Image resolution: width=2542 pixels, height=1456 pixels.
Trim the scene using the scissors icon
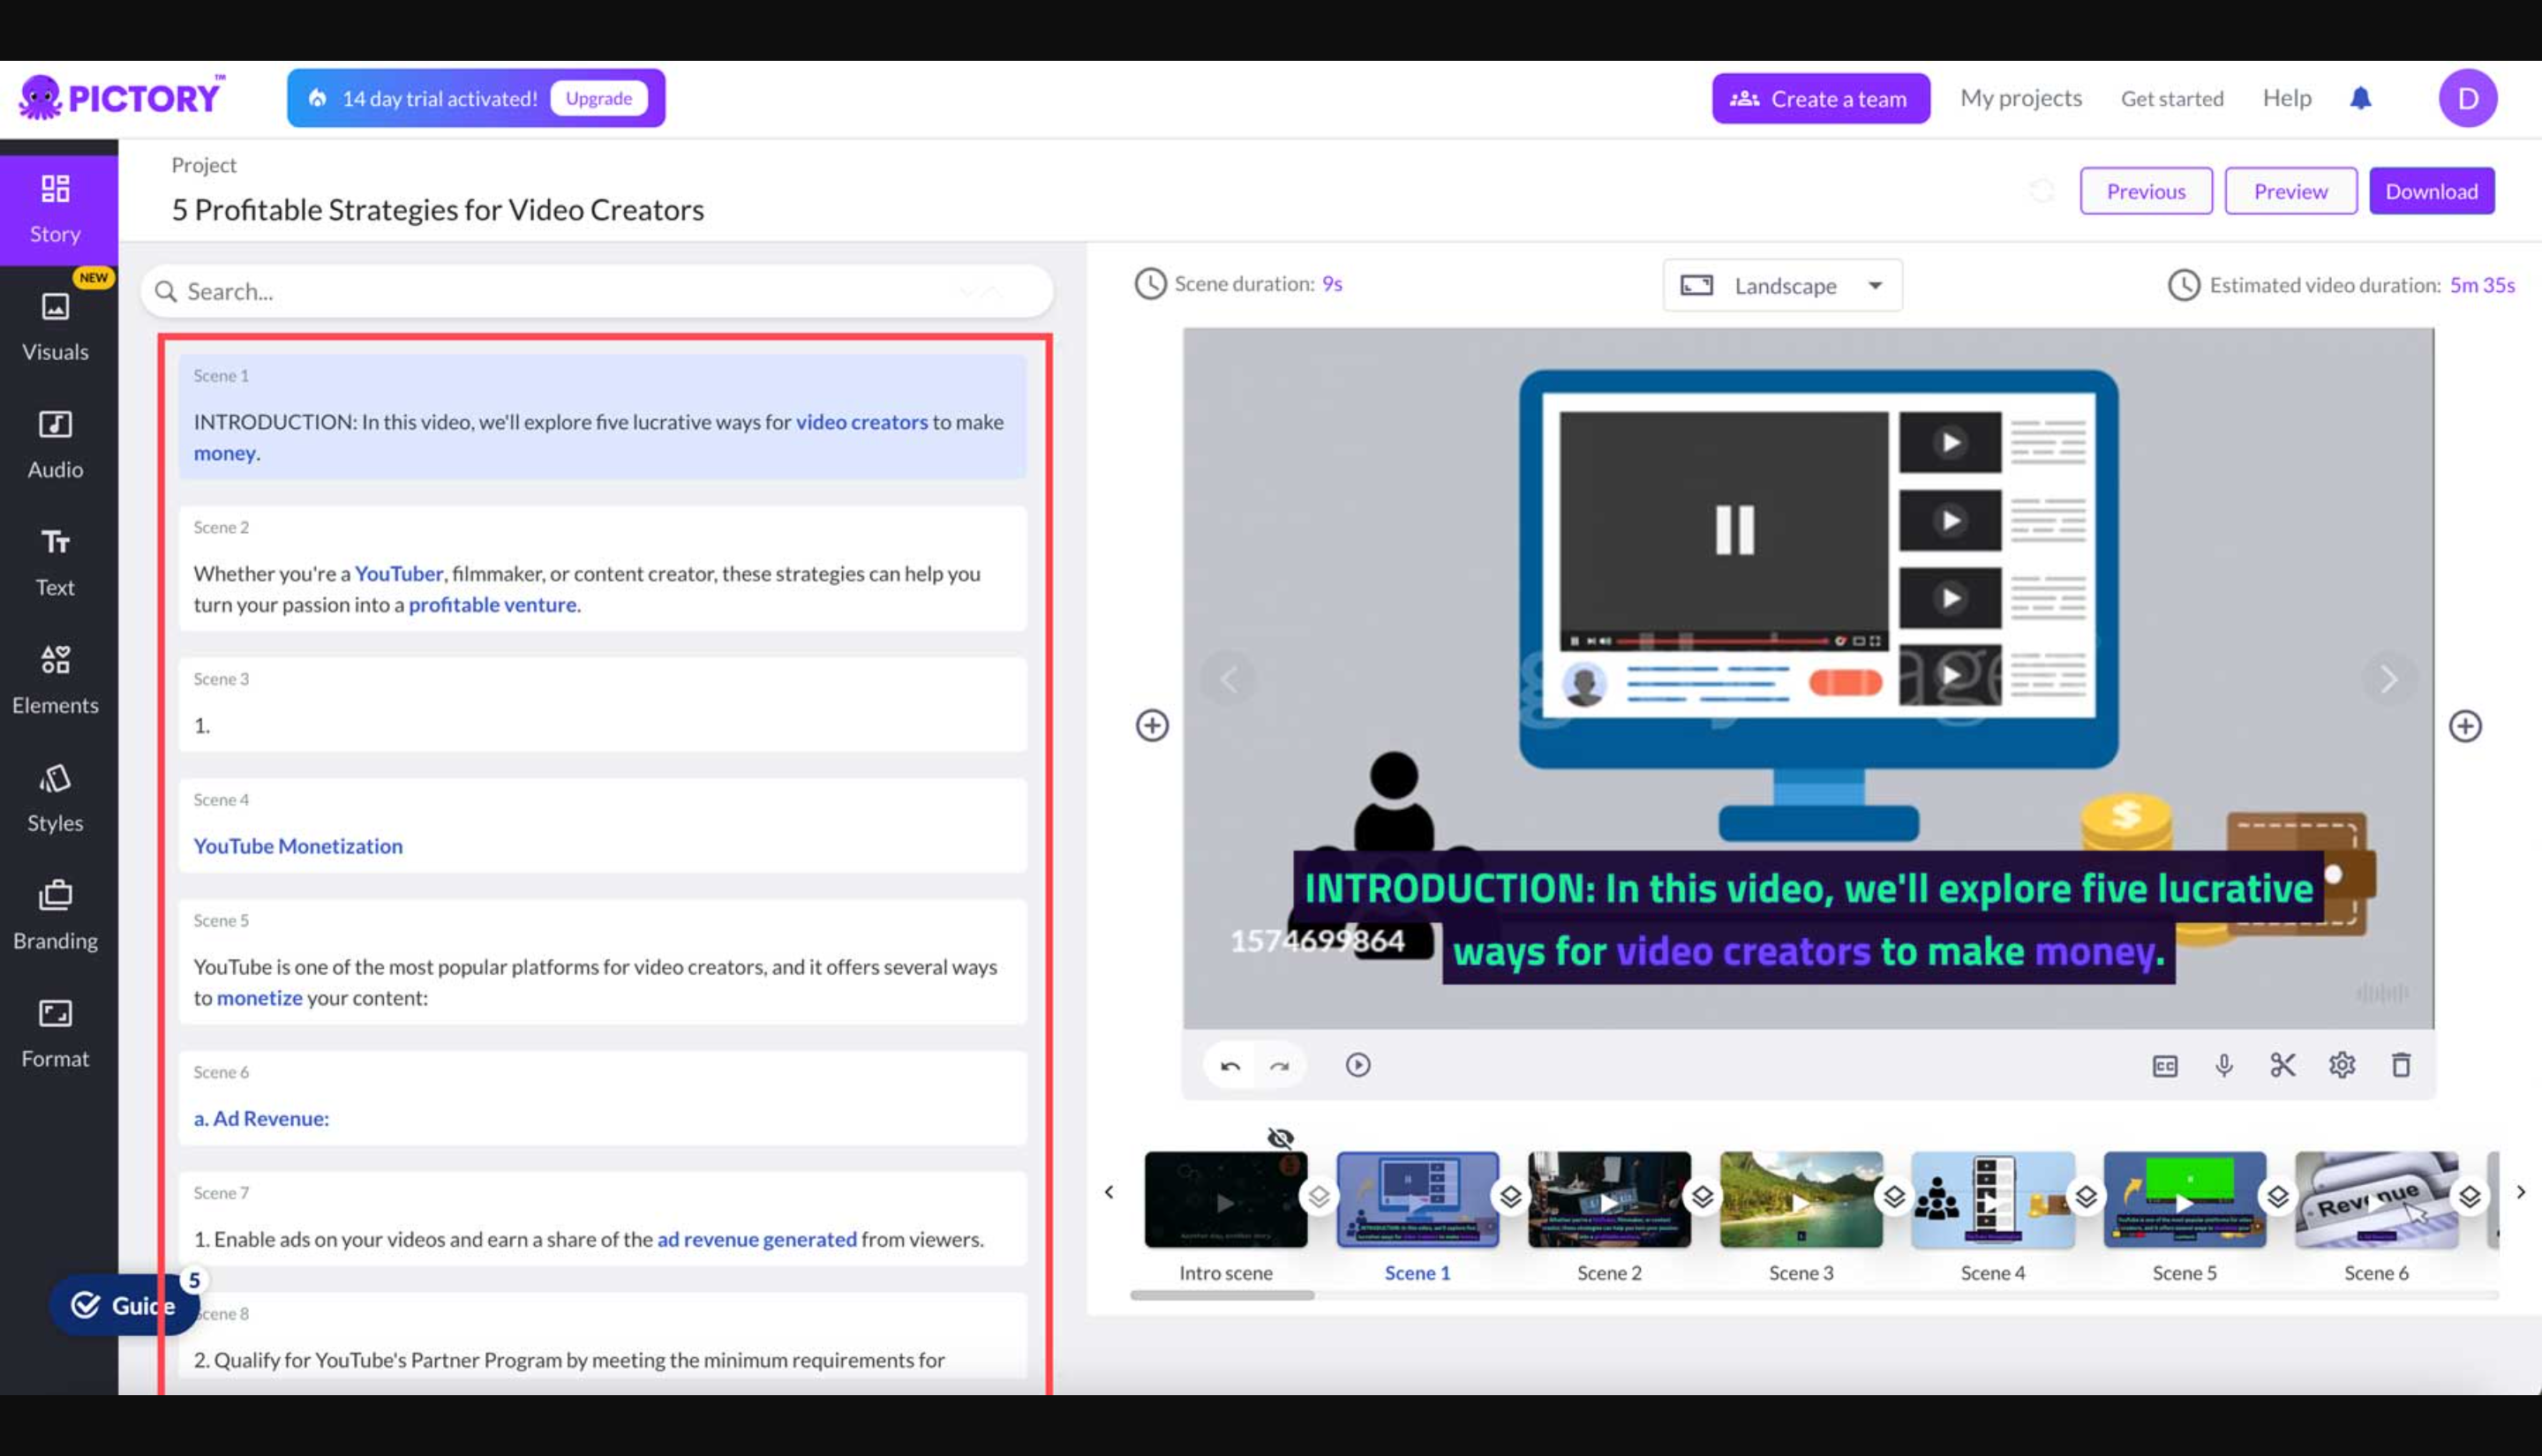tap(2284, 1065)
